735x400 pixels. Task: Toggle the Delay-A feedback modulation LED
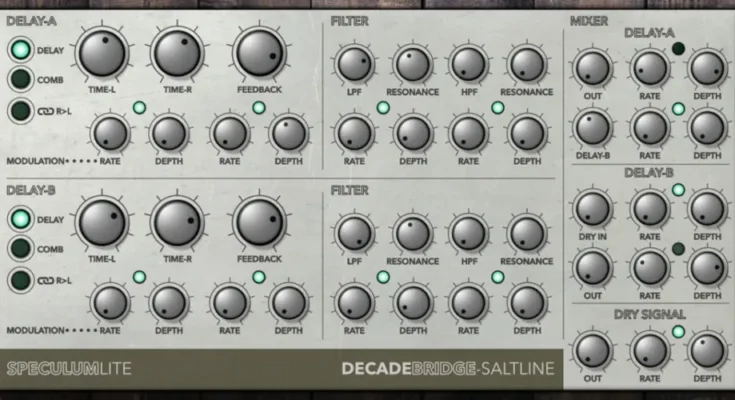pyautogui.click(x=259, y=108)
